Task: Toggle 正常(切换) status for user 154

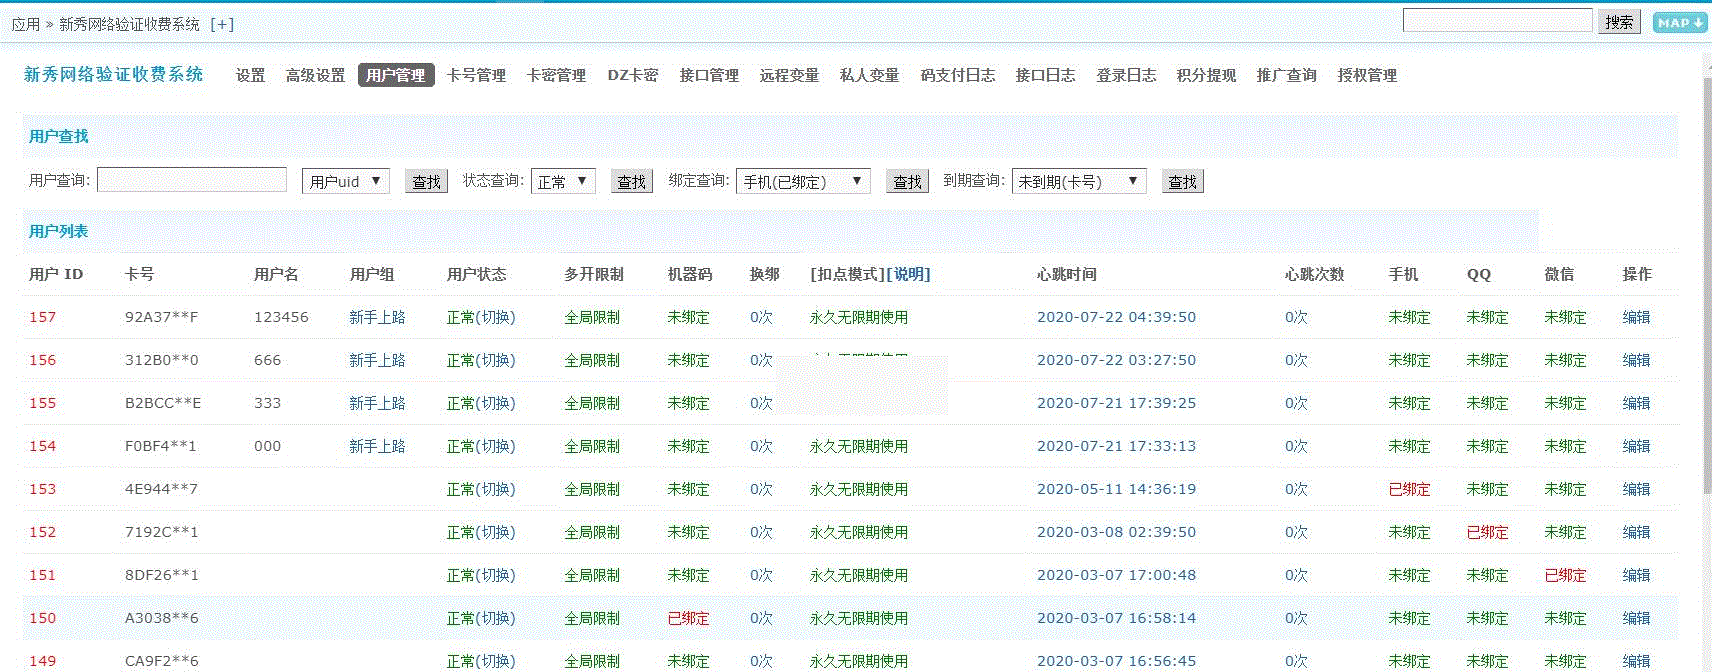Action: coord(481,446)
